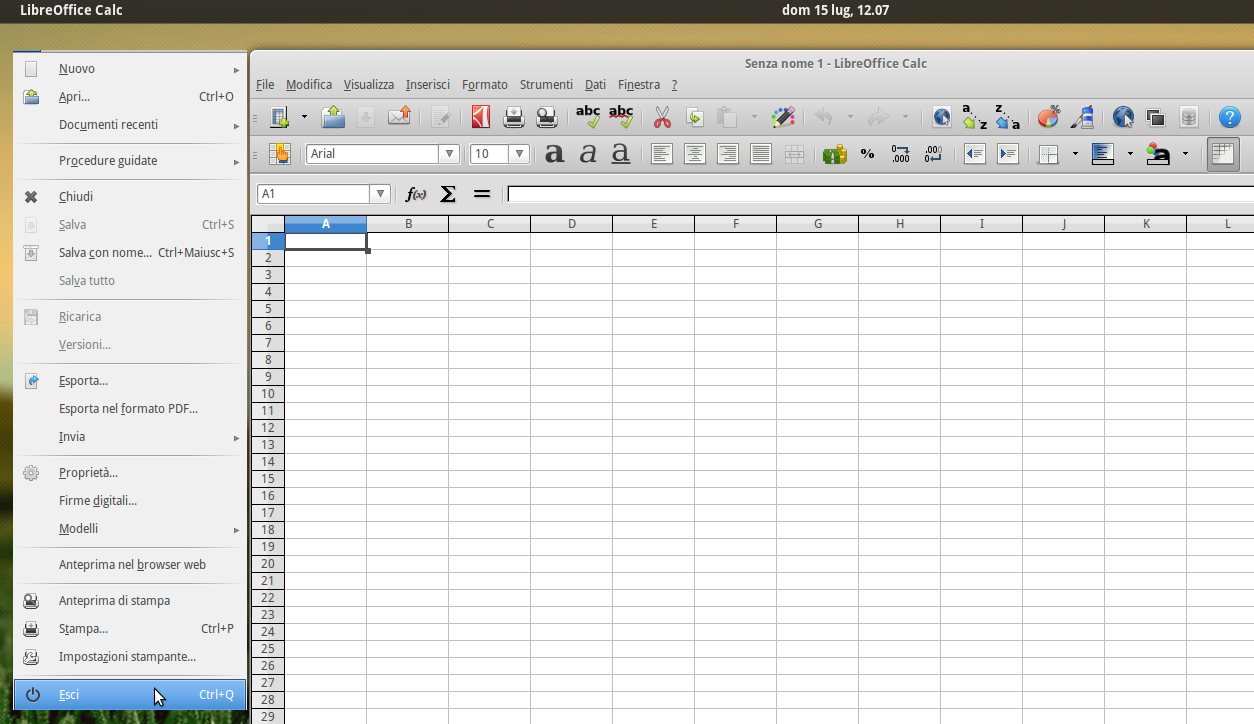This screenshot has width=1254, height=724.
Task: Click the currency number format icon
Action: (834, 154)
